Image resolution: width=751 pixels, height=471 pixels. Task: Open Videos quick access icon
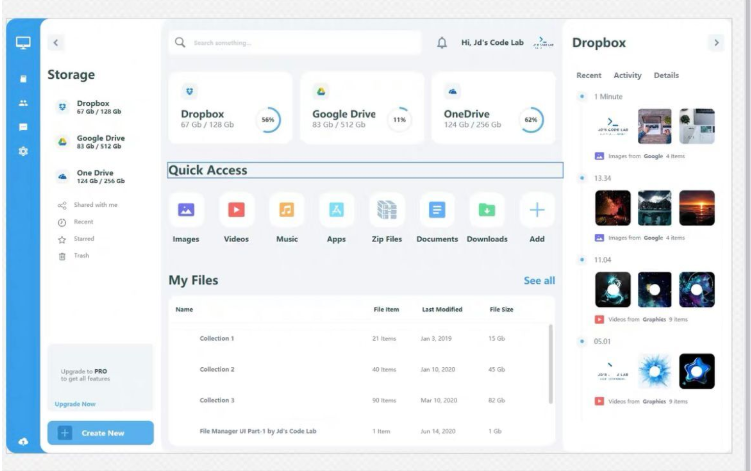[x=236, y=210]
